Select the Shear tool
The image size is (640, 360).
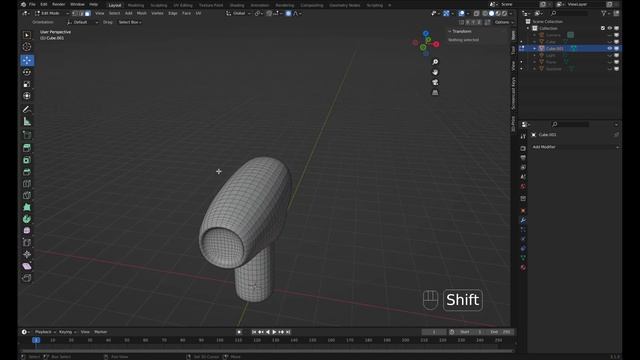click(x=27, y=267)
